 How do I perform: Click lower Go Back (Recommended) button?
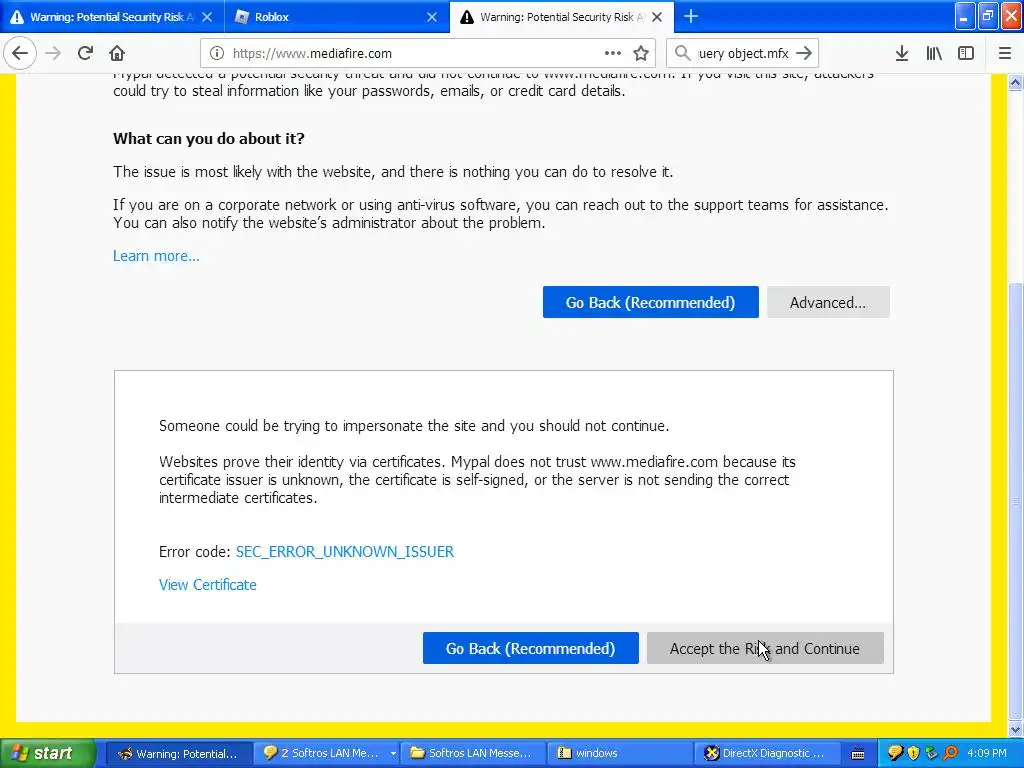530,648
